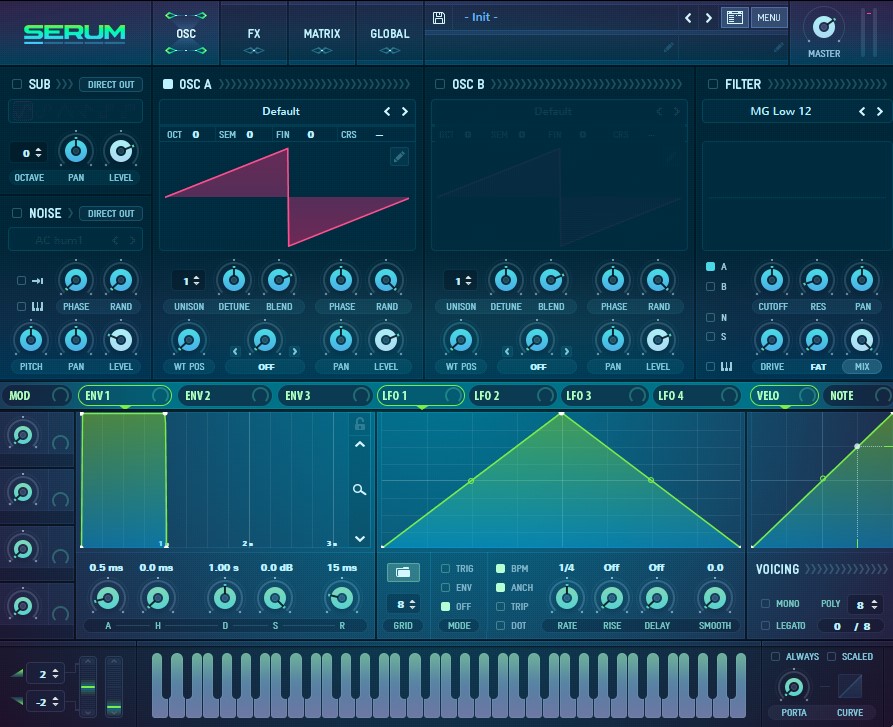
Task: Enable the NOISE oscillator
Action: pos(17,213)
